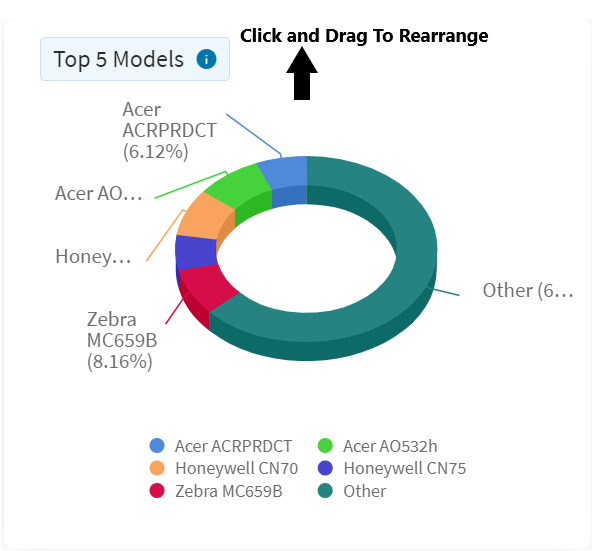Toggle Honeywell CN70 legend series

click(x=224, y=468)
